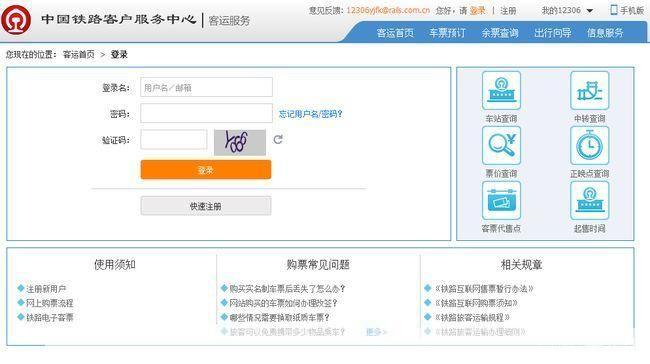Click the 登录 link in the header
This screenshot has height=364, width=650.
pyautogui.click(x=478, y=11)
